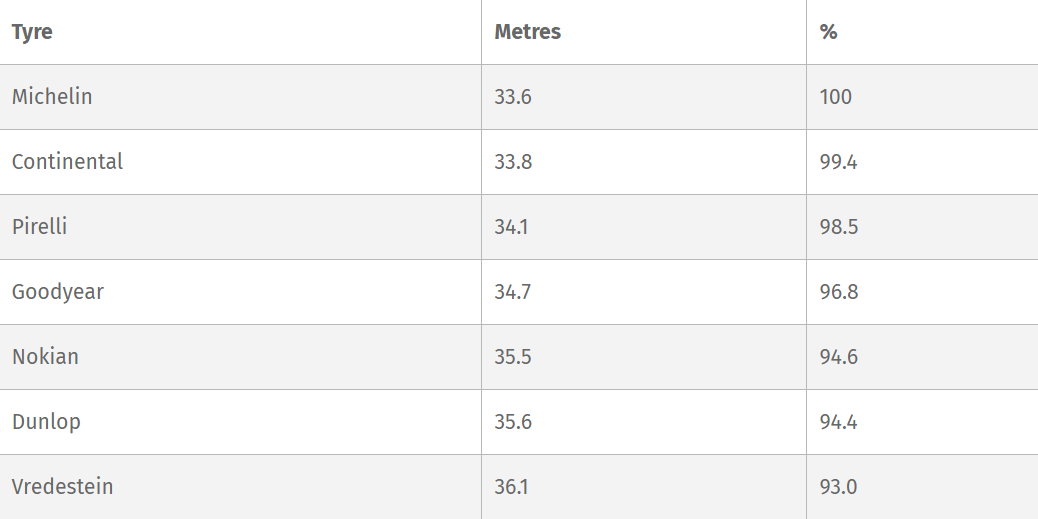Select the Michelin tyre cell
This screenshot has width=1038, height=519.
point(52,97)
